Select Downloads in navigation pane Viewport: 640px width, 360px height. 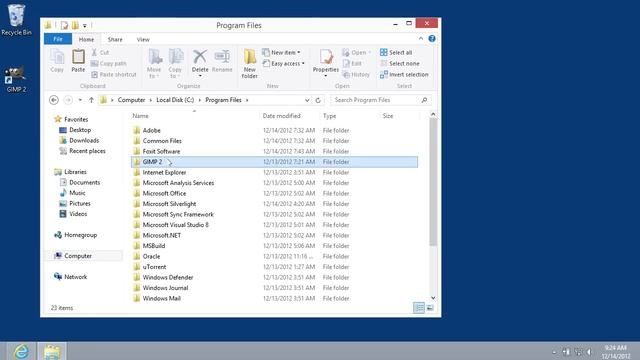[80, 140]
